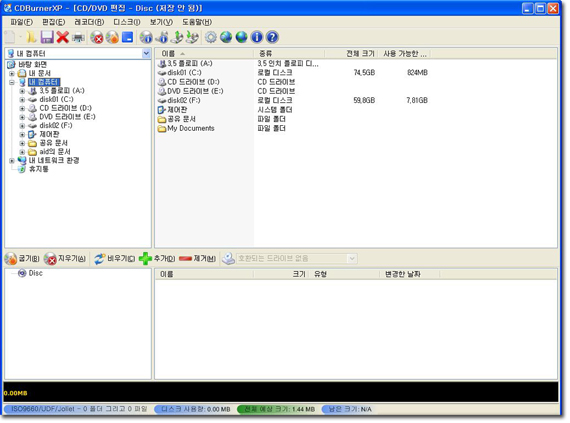
Task: Click the drive information toolbar icon
Action: pos(162,37)
